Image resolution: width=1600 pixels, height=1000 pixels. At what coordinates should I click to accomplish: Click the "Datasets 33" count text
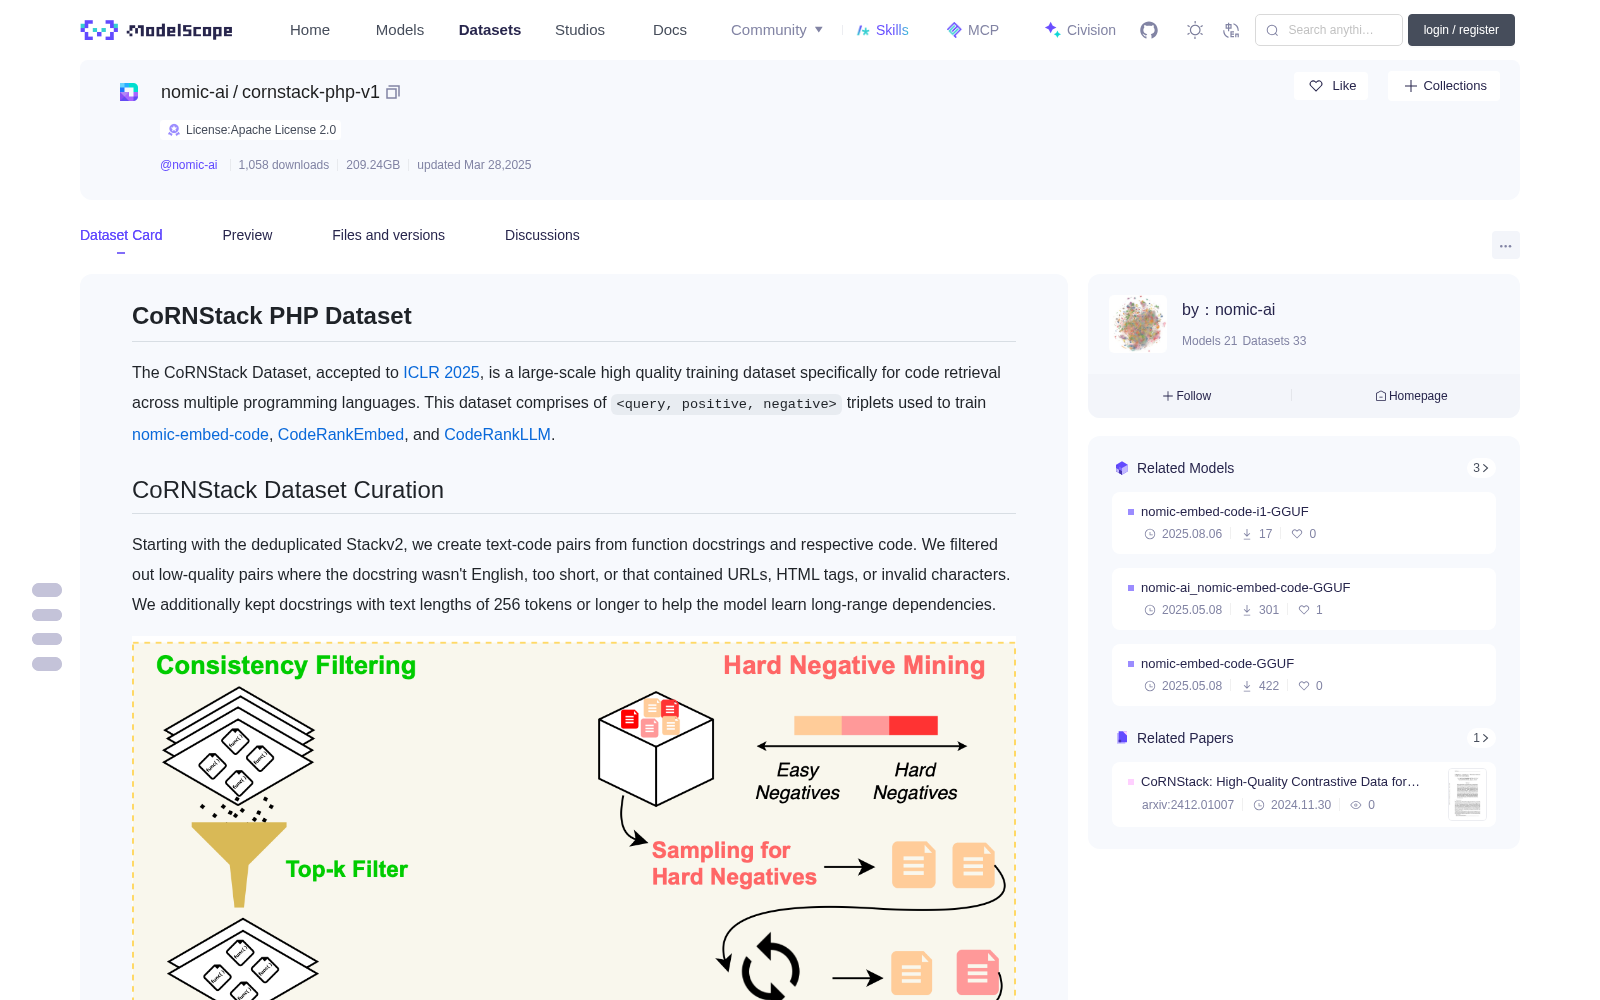click(x=1274, y=341)
